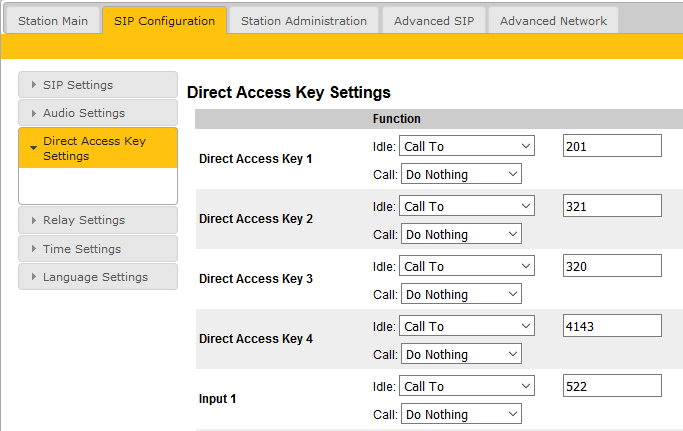683x431 pixels.
Task: Click Input 1 number field with 522
Action: point(611,386)
